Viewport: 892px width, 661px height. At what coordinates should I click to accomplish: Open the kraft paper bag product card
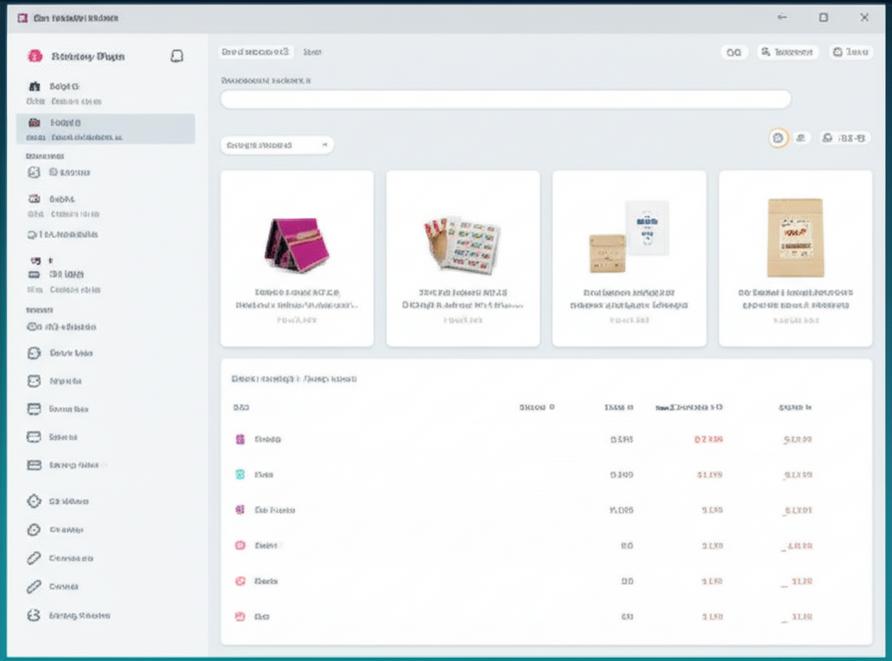(795, 258)
